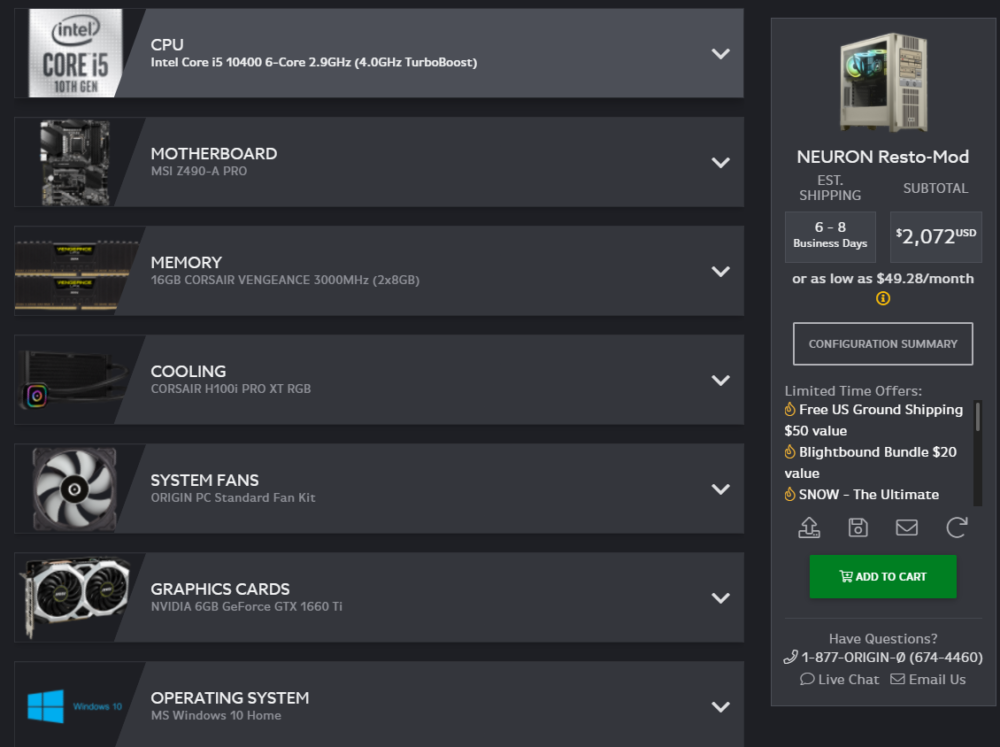Click the Blightbound Bundle $20 offer
The image size is (1000, 747).
(871, 462)
